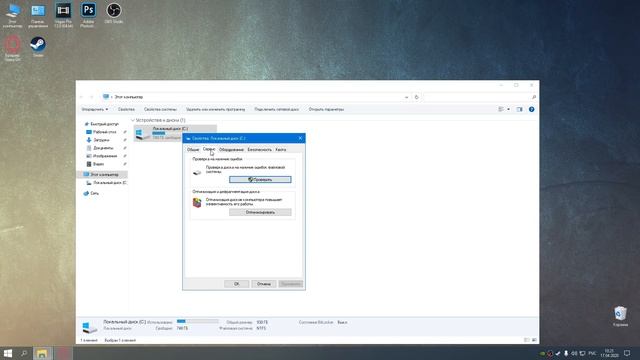Click the Explorer back arrow
This screenshot has width=640, height=360.
[82, 97]
